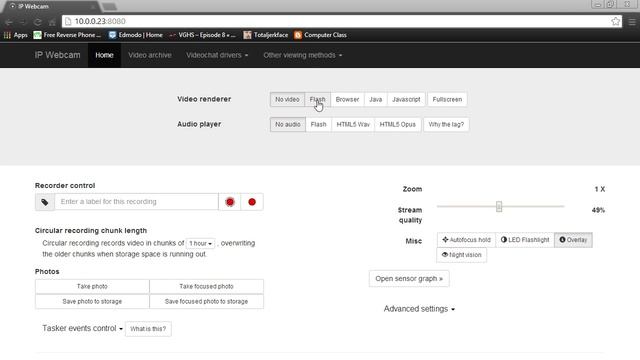
Task: Start recording with the solid red dot
Action: point(252,202)
